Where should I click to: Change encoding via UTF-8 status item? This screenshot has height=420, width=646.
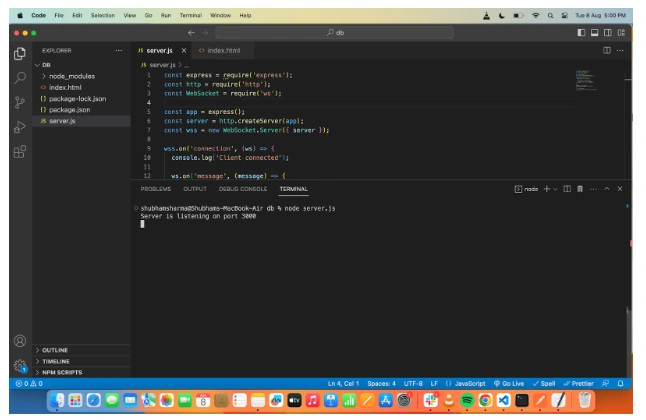click(413, 383)
